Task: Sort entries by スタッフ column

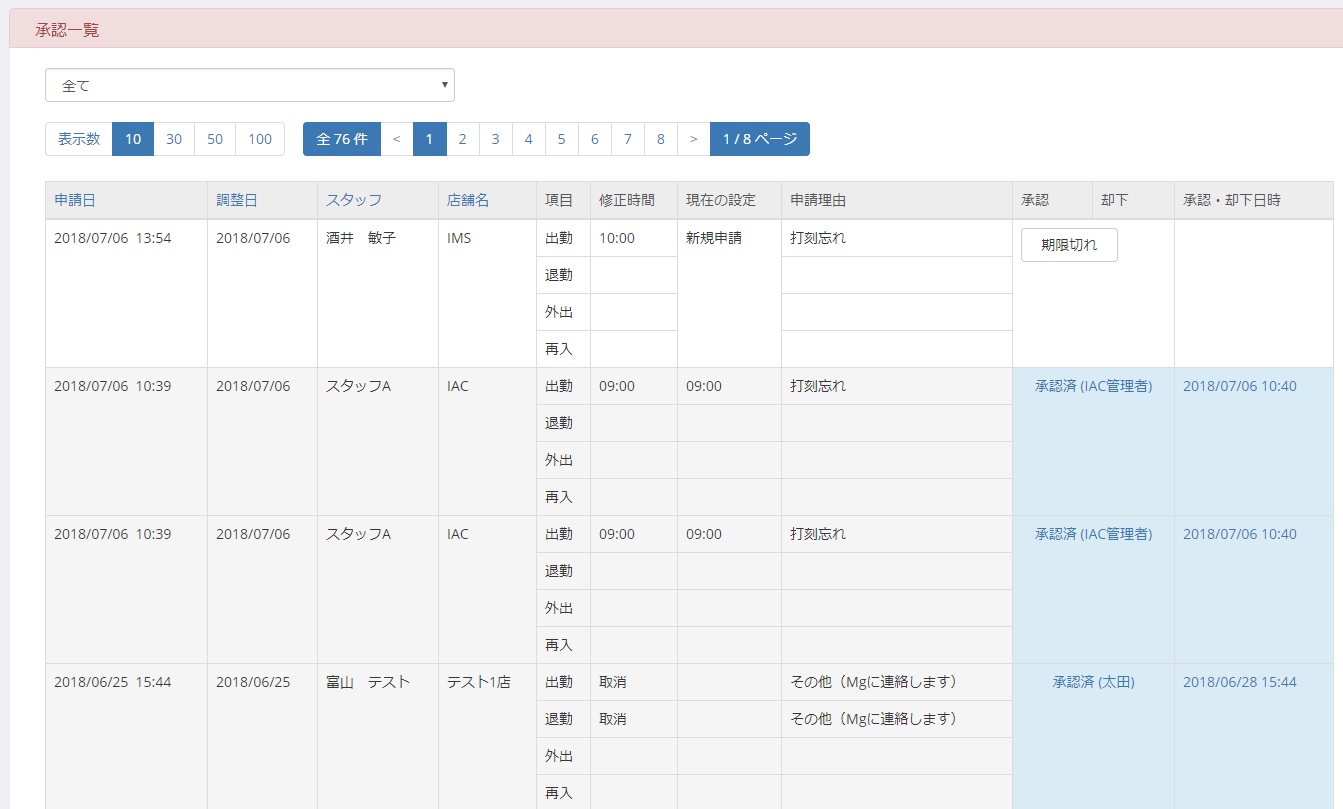Action: click(344, 199)
